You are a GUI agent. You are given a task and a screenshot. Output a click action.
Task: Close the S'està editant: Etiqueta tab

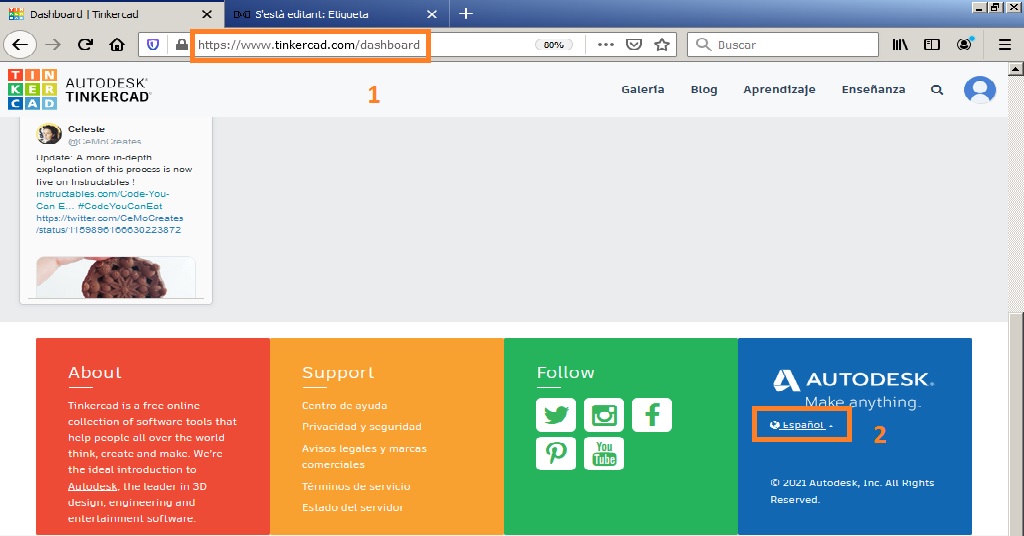(x=432, y=14)
